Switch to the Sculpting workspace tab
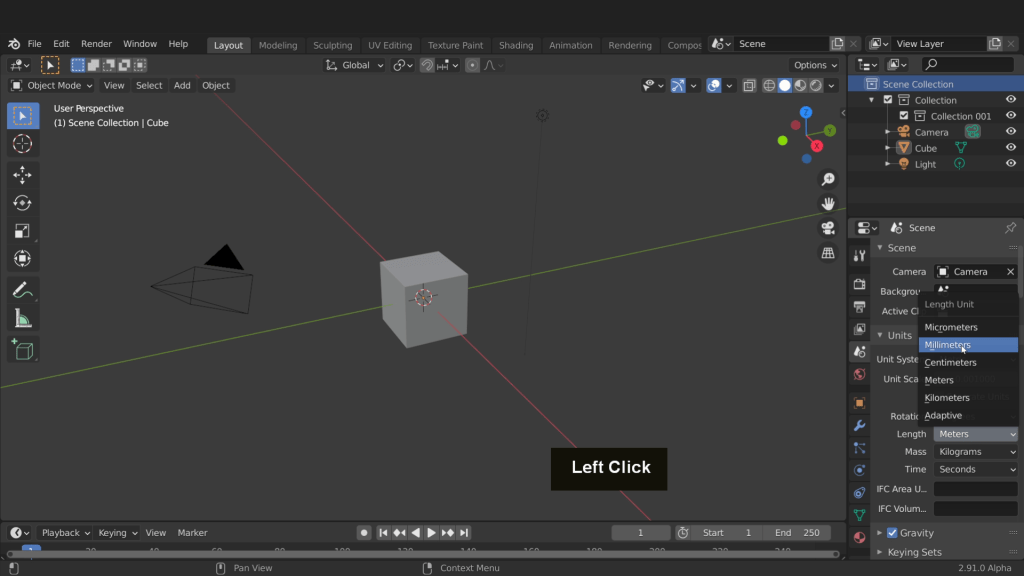The image size is (1024, 576). click(332, 45)
